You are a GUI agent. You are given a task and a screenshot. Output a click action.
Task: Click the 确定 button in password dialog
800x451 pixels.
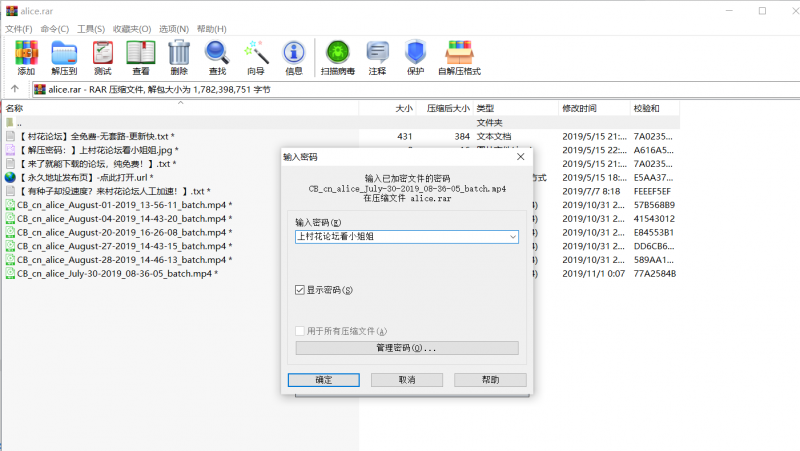pyautogui.click(x=324, y=380)
